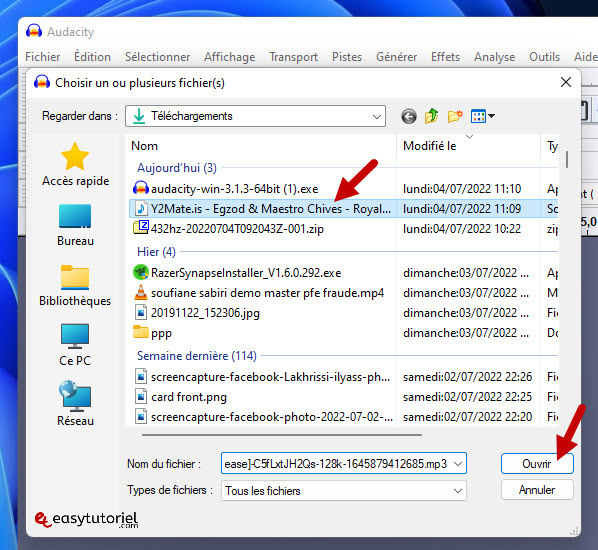
Task: Click the Ouvrir button
Action: pyautogui.click(x=537, y=464)
